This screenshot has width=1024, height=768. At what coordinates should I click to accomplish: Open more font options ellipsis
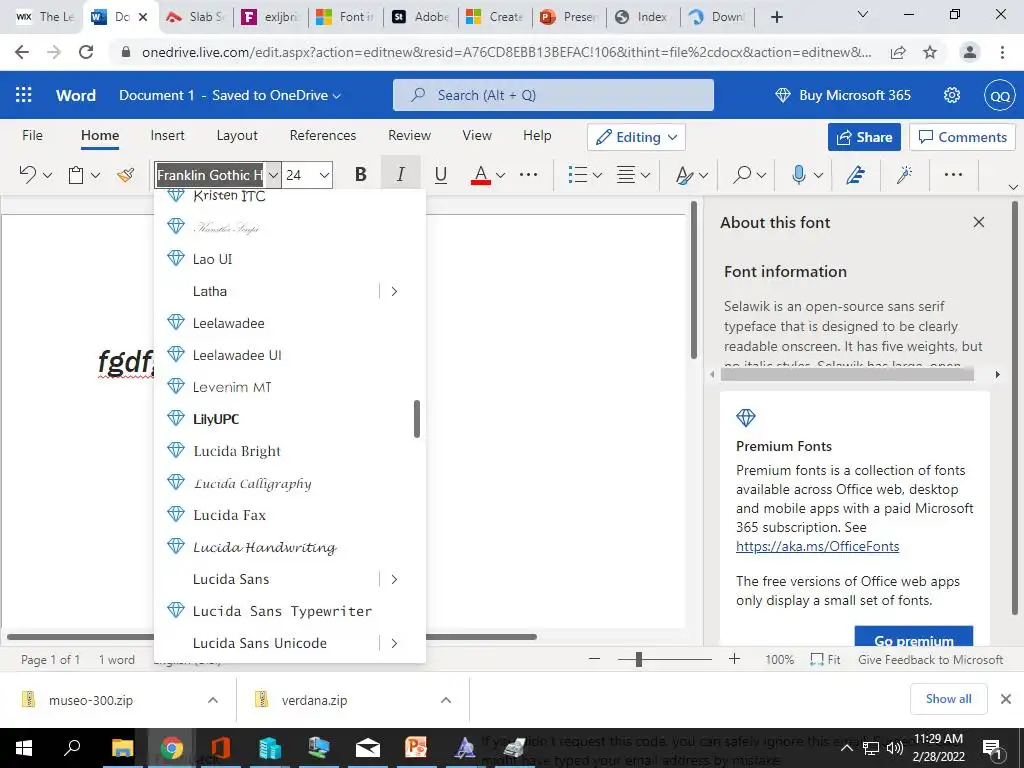point(528,174)
